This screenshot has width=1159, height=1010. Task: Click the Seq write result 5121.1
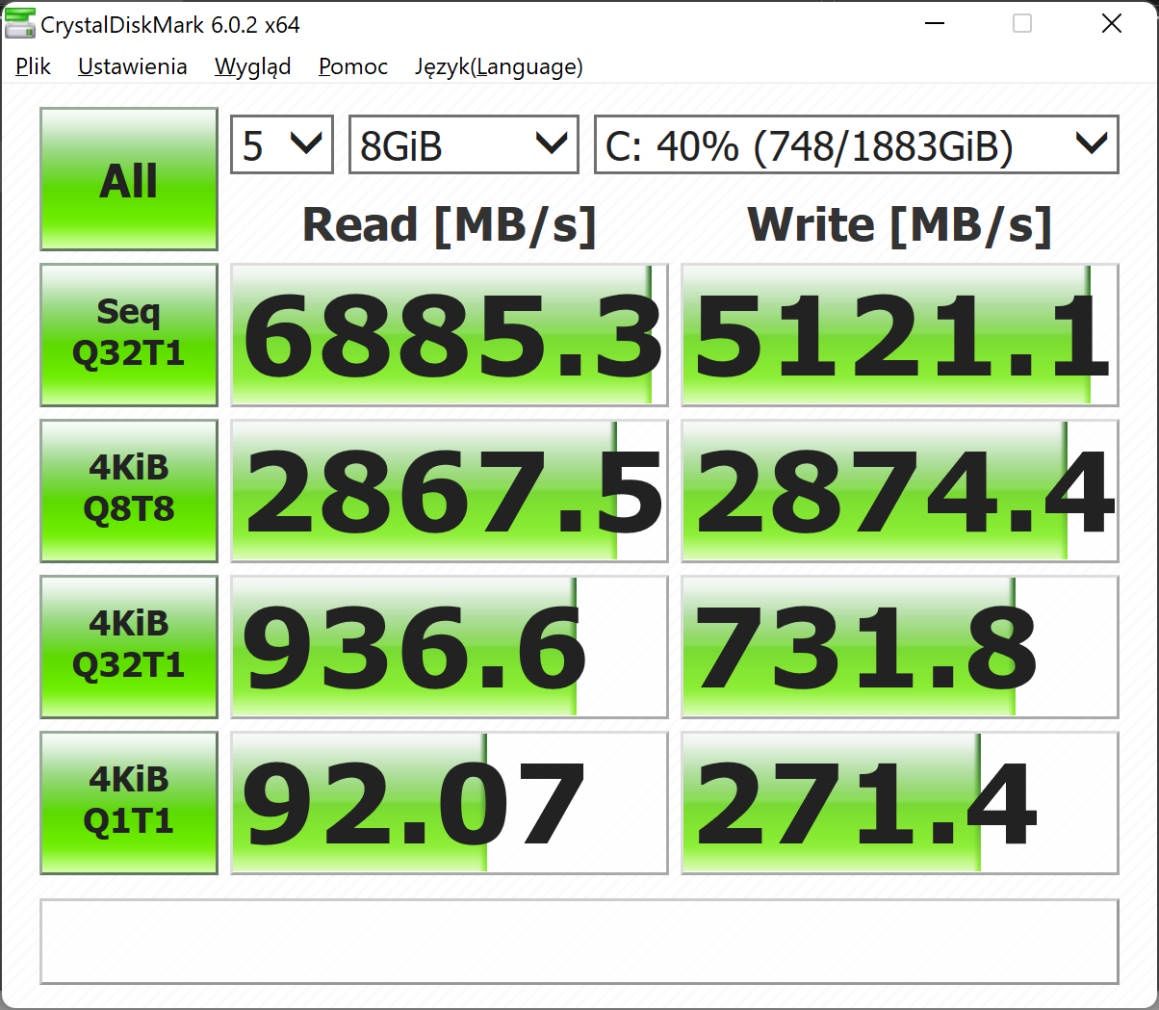point(900,335)
